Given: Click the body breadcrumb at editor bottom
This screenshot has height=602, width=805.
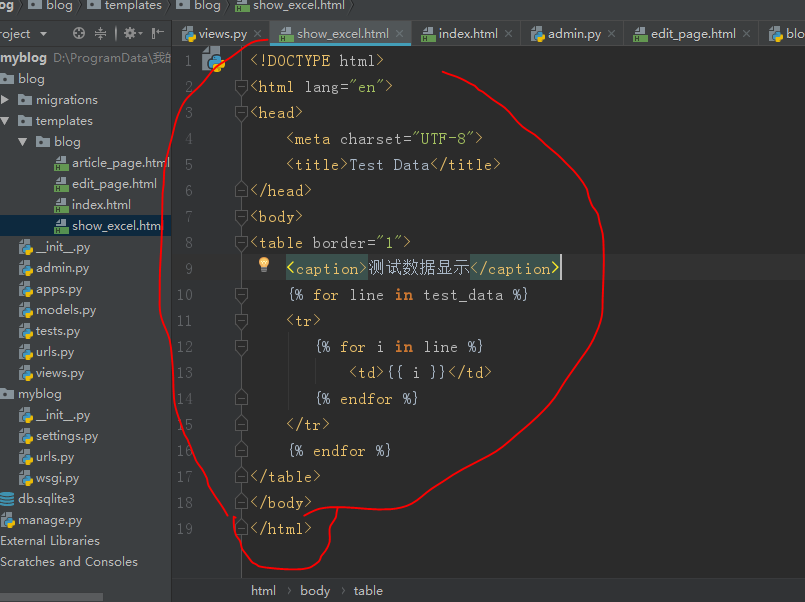Looking at the screenshot, I should coord(315,591).
